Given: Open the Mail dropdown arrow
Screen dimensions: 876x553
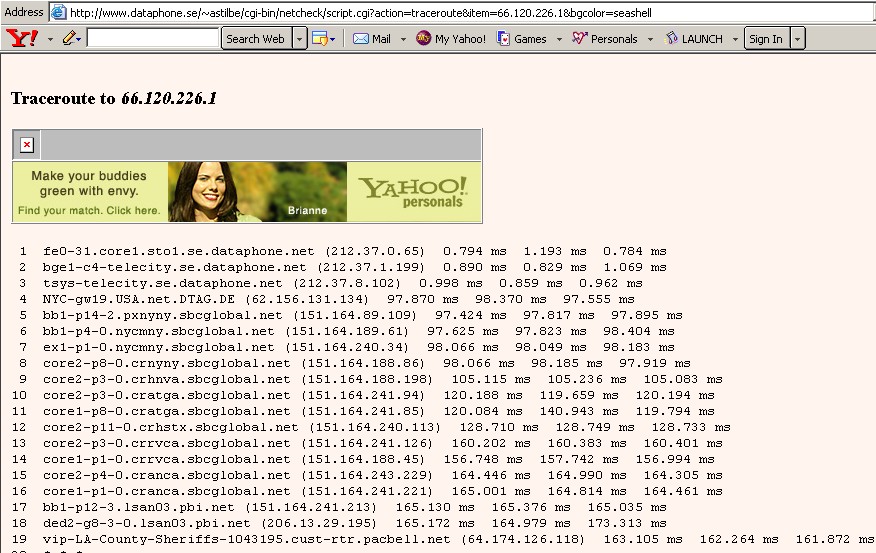Looking at the screenshot, I should click(403, 39).
